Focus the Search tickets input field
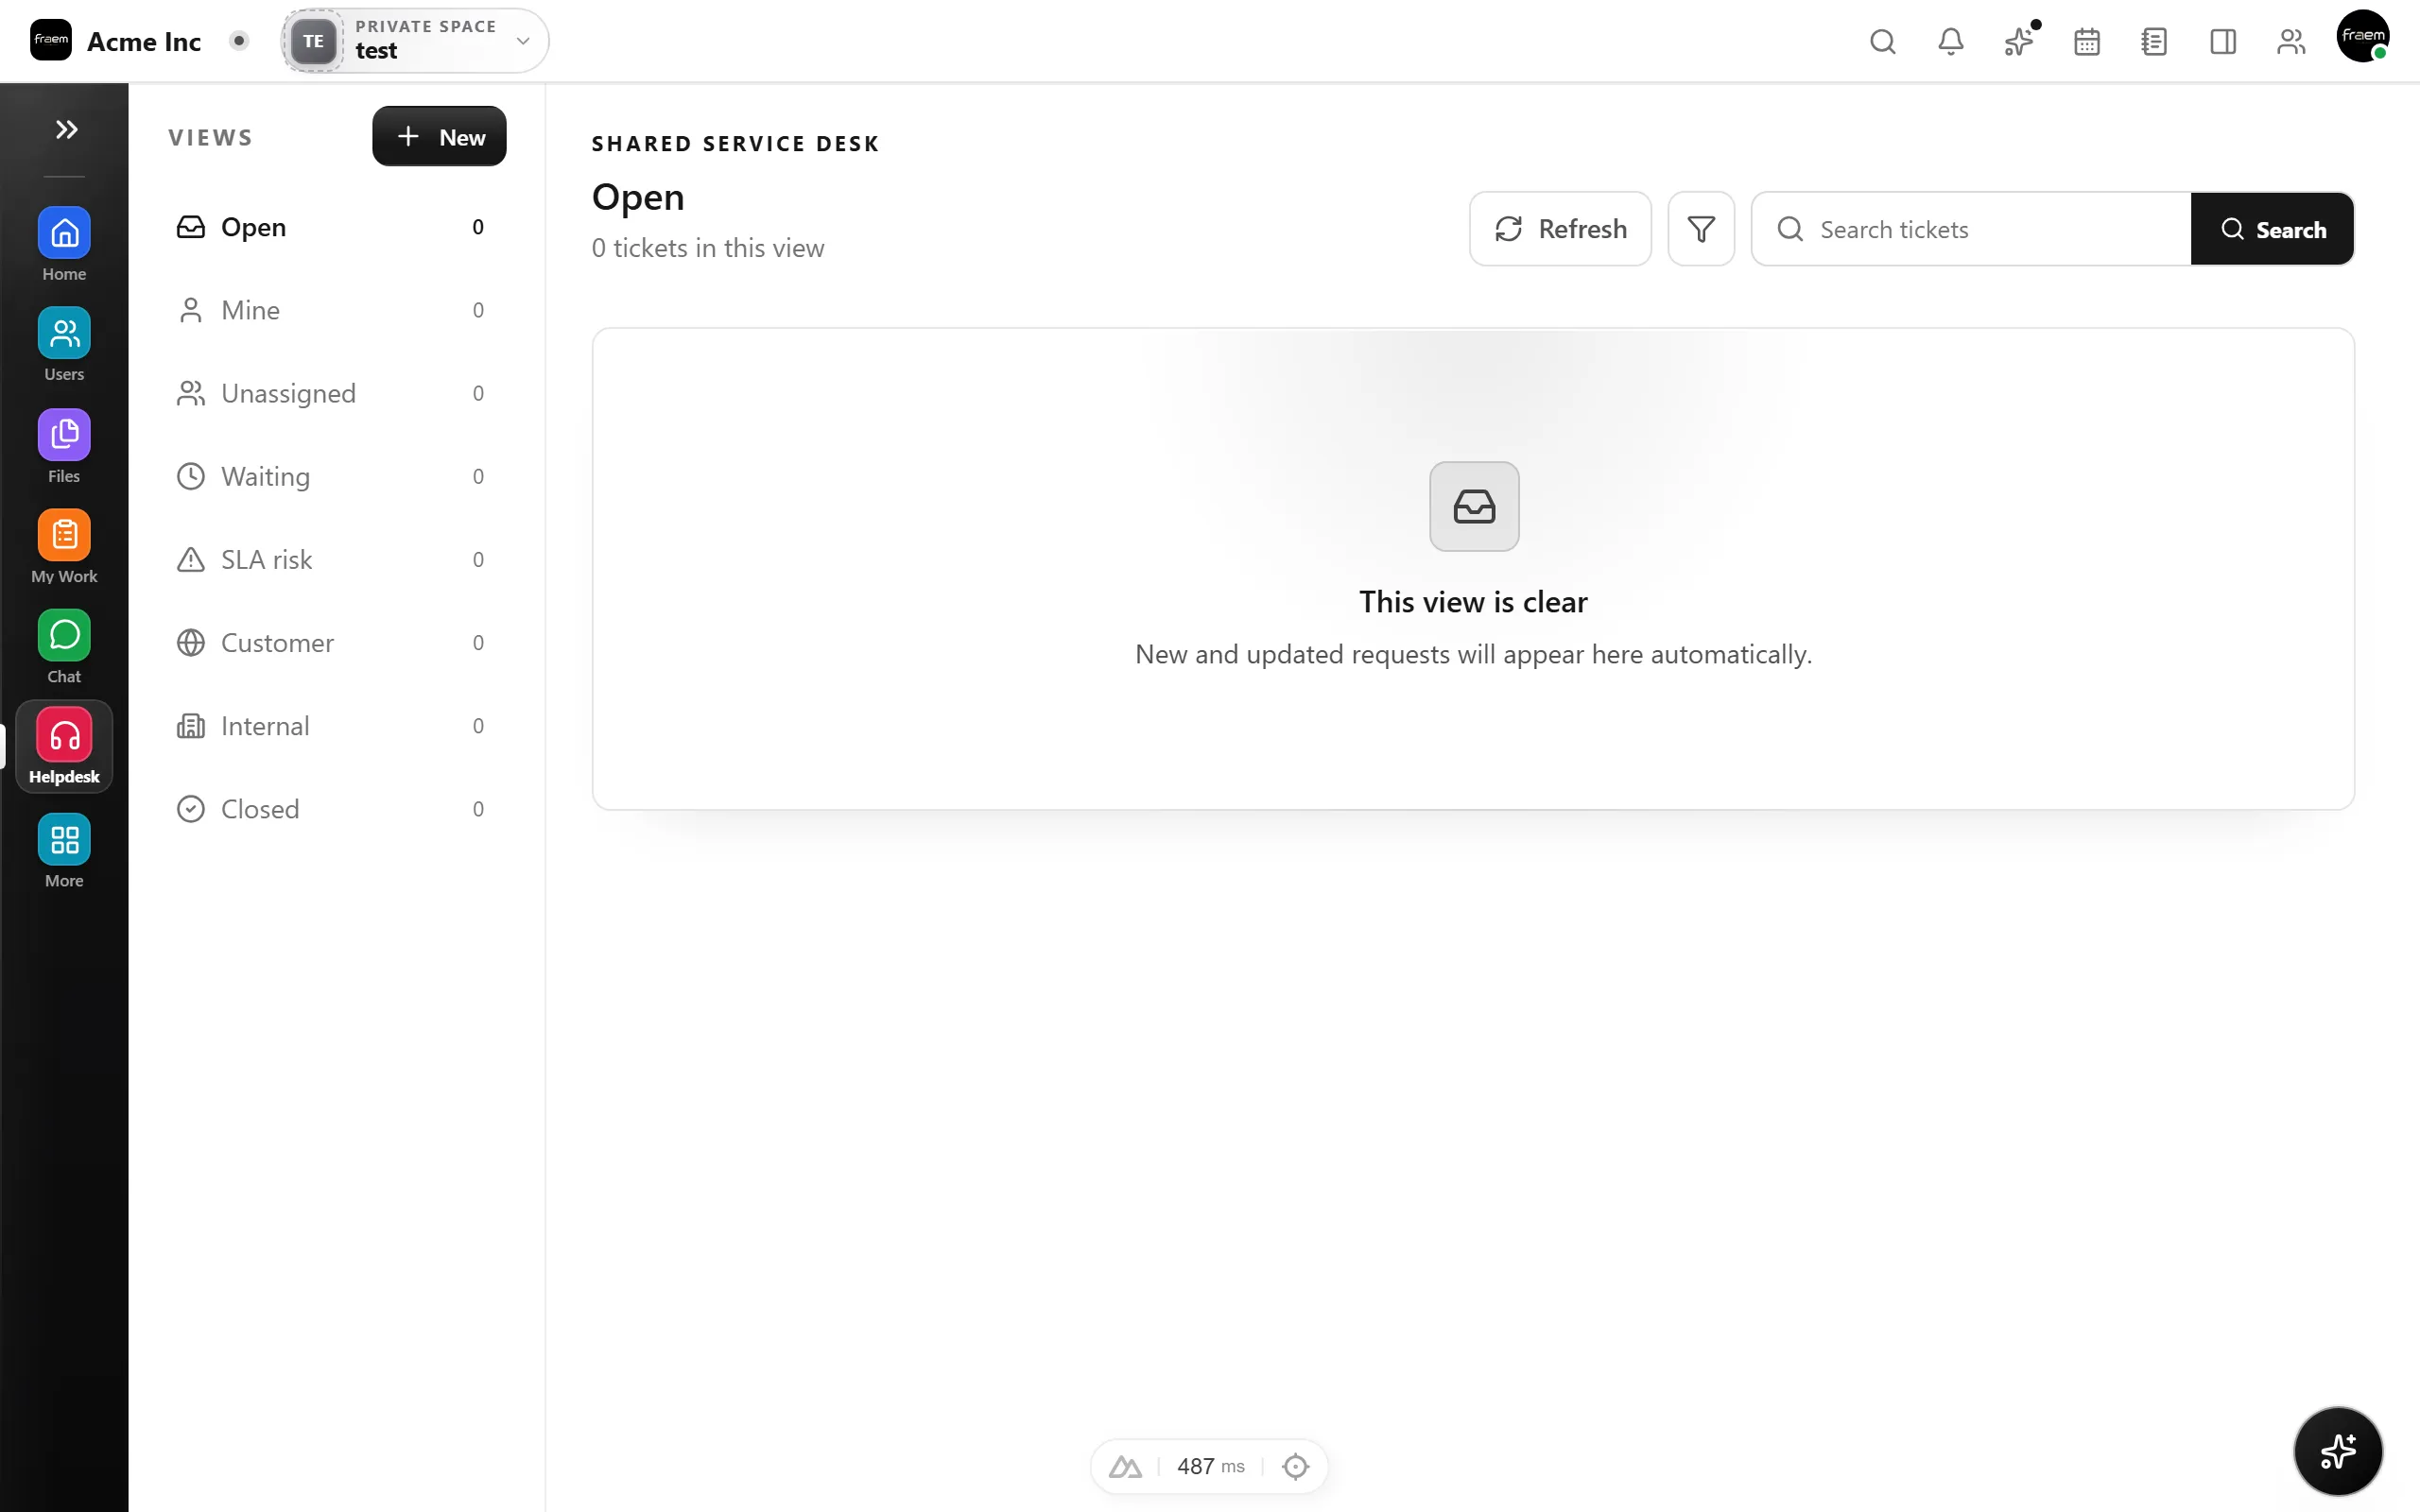This screenshot has height=1512, width=2420. [1971, 229]
